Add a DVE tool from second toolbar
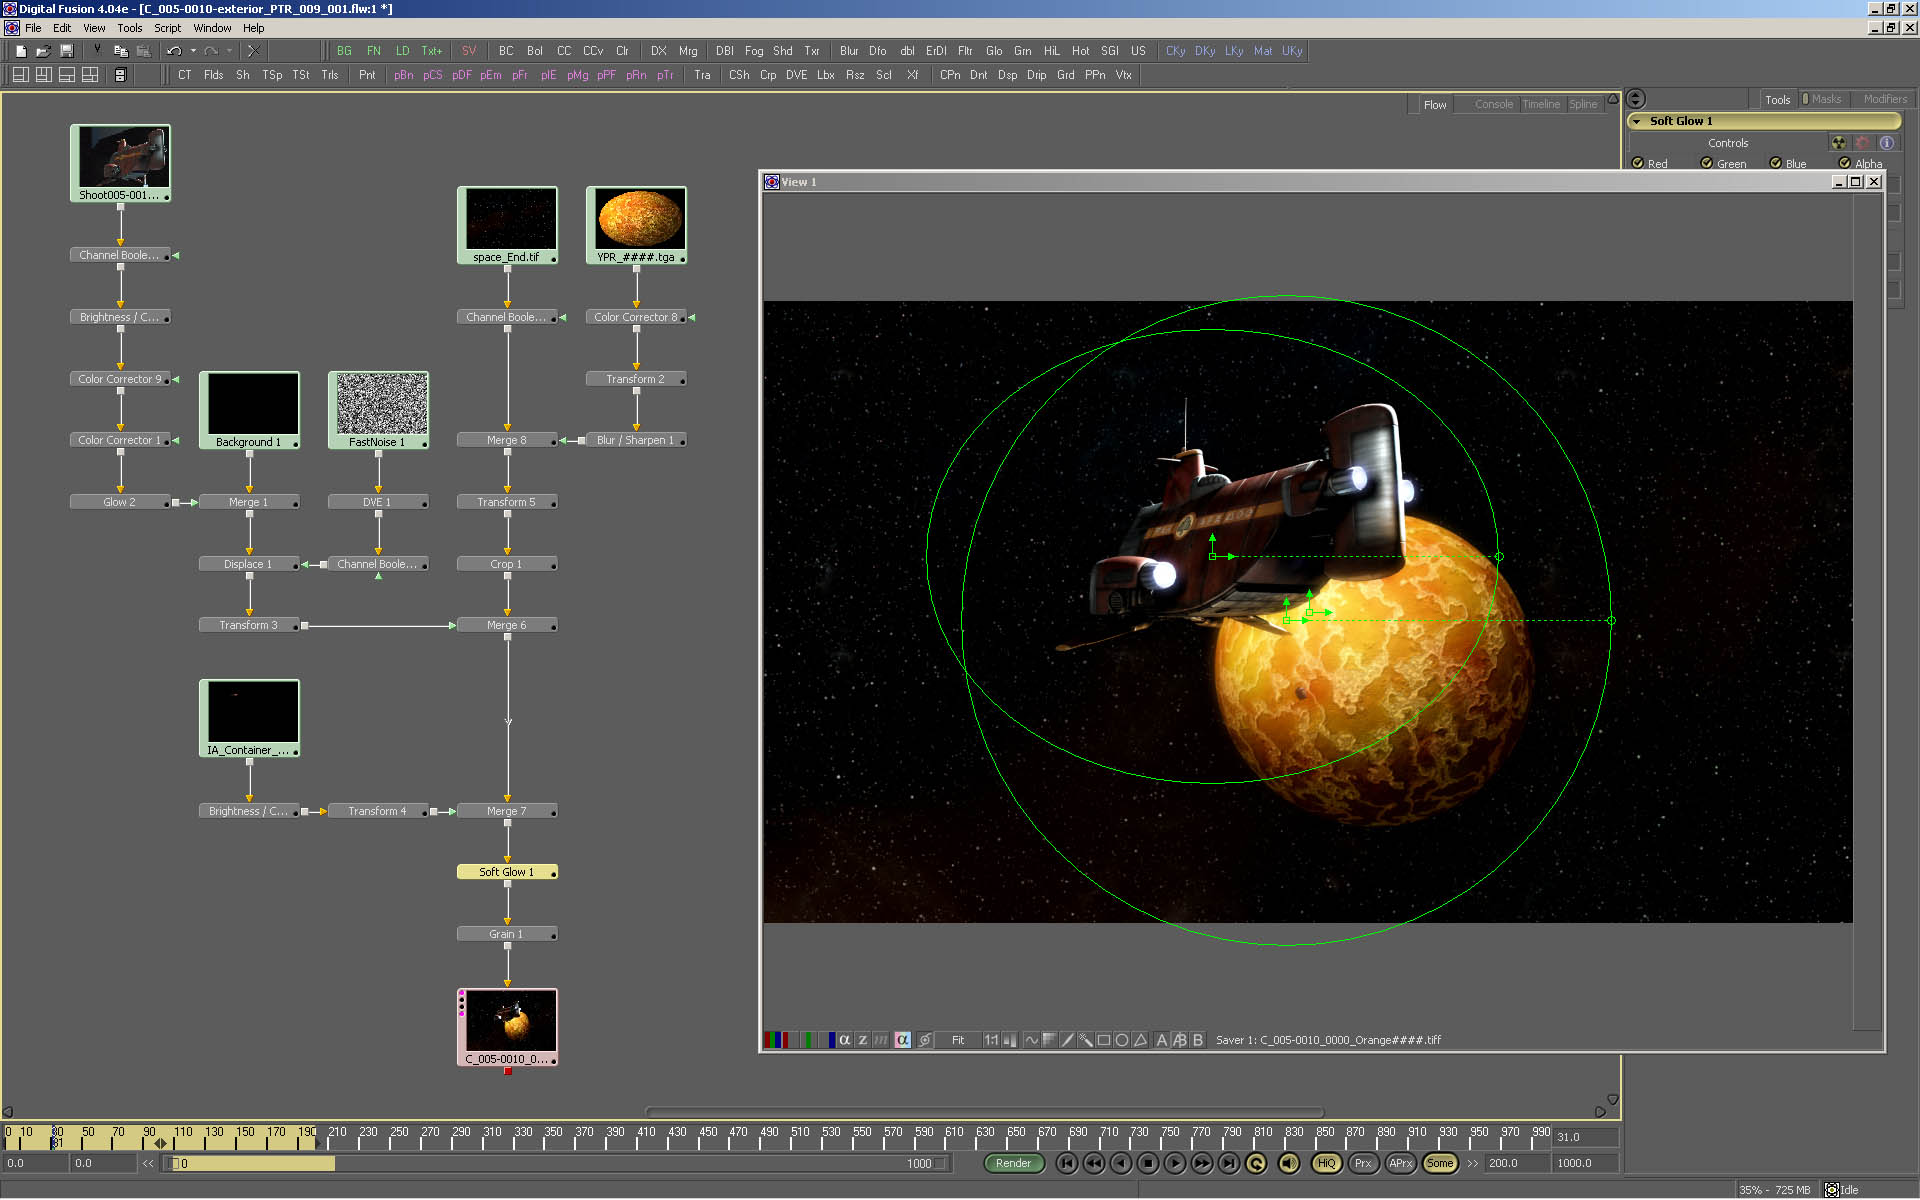1920x1200 pixels. pos(796,75)
